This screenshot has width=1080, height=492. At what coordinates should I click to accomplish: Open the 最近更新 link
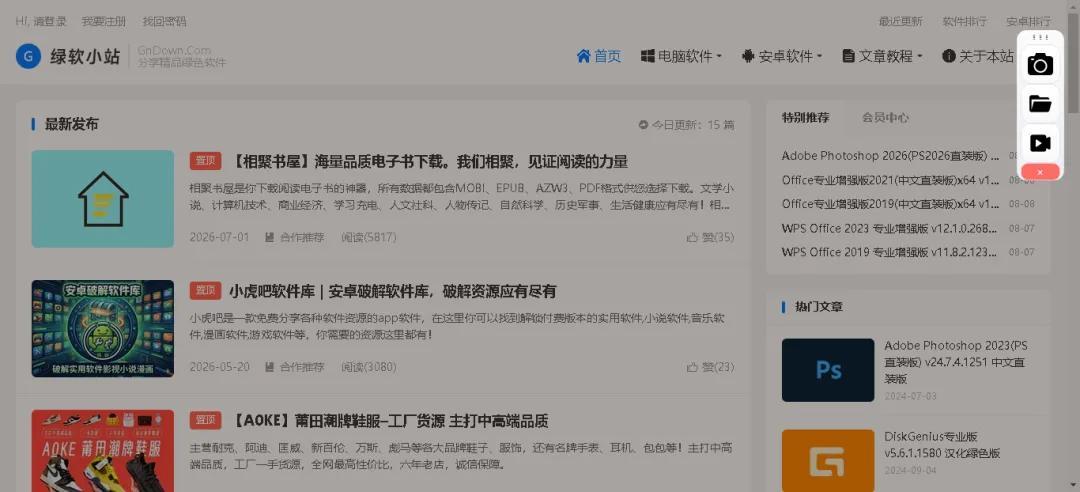click(900, 21)
